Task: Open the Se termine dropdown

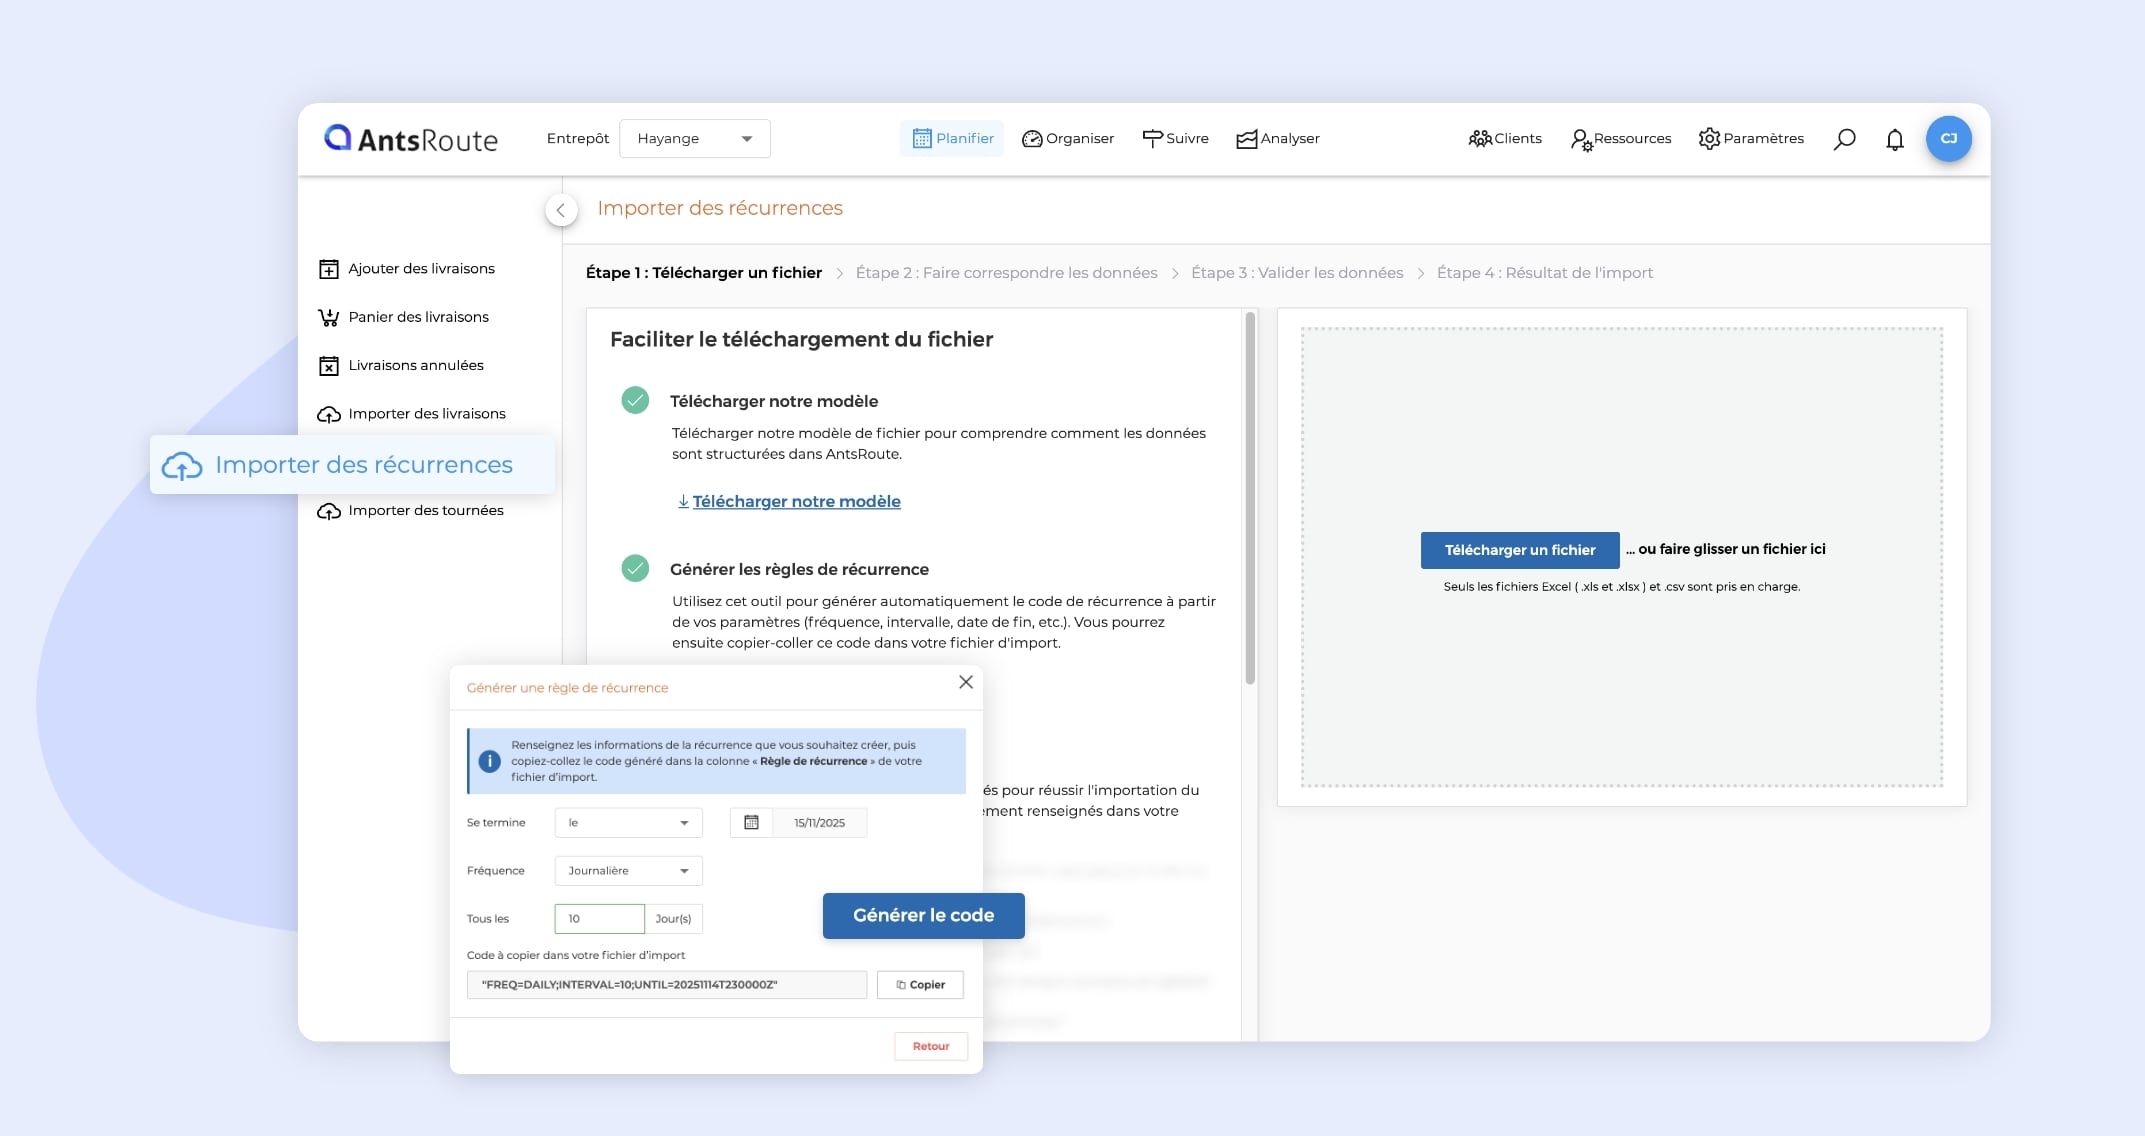Action: [628, 822]
